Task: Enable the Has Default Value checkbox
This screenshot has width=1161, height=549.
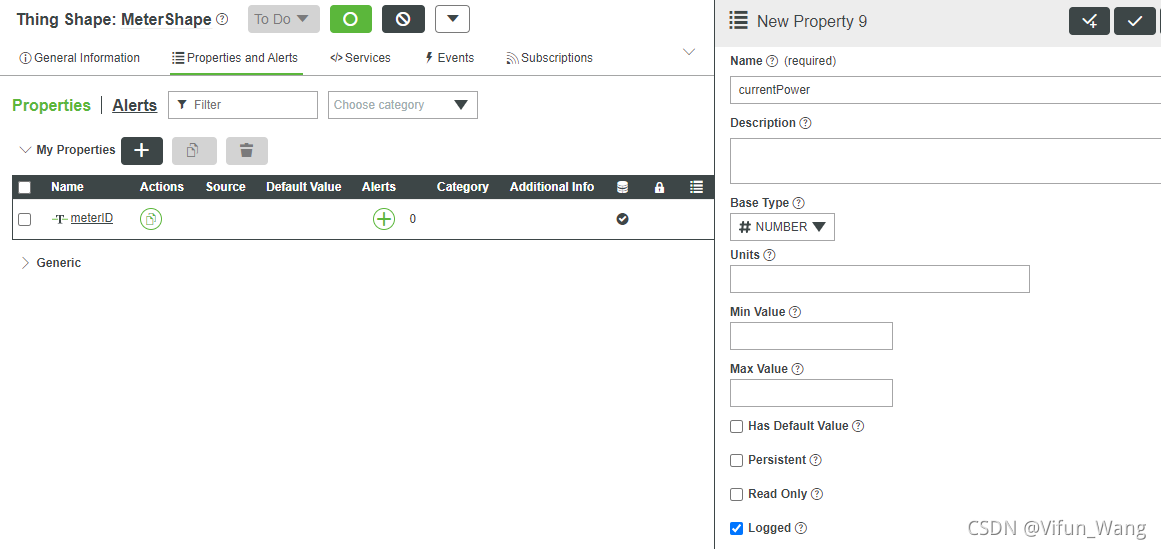Action: click(x=737, y=426)
